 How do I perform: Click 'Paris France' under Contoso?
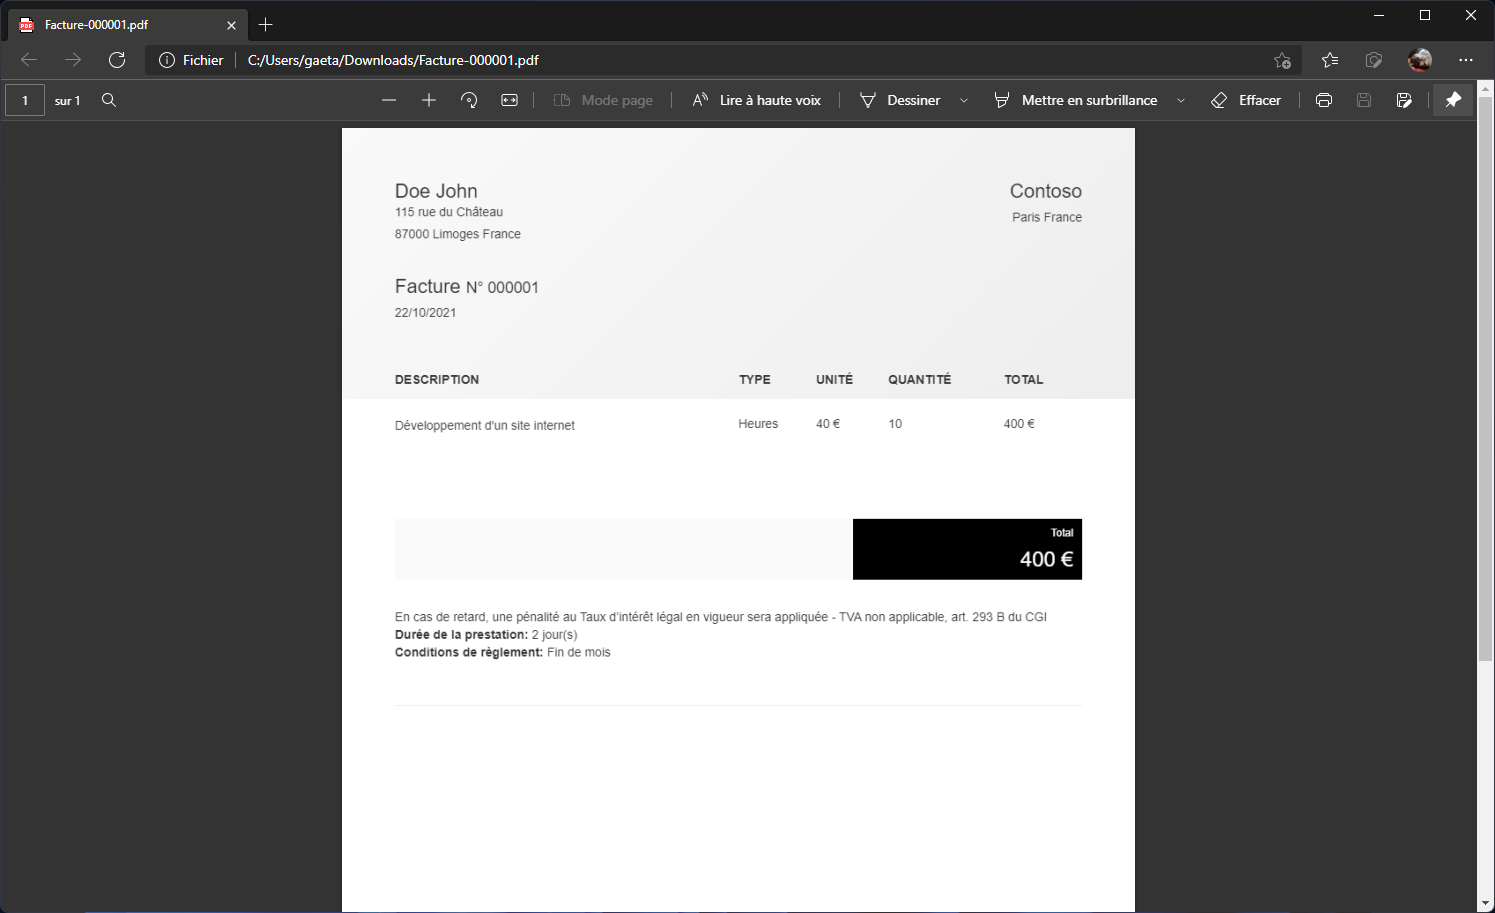(x=1047, y=217)
